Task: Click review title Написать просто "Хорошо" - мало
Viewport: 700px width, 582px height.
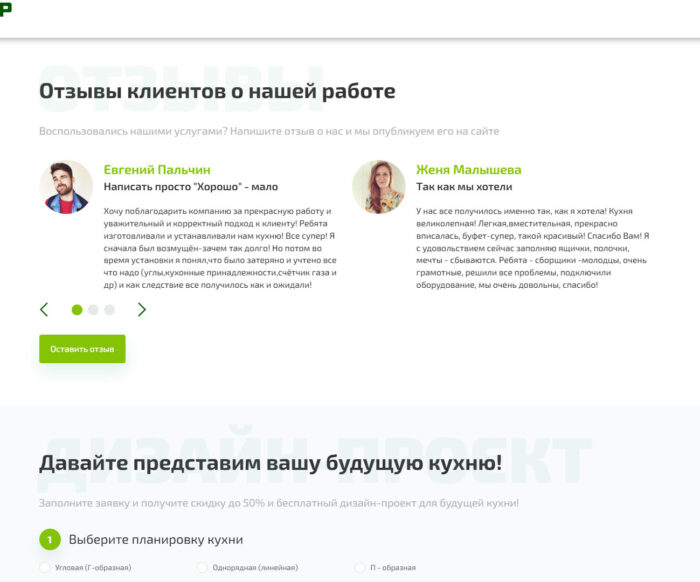Action: coord(191,187)
